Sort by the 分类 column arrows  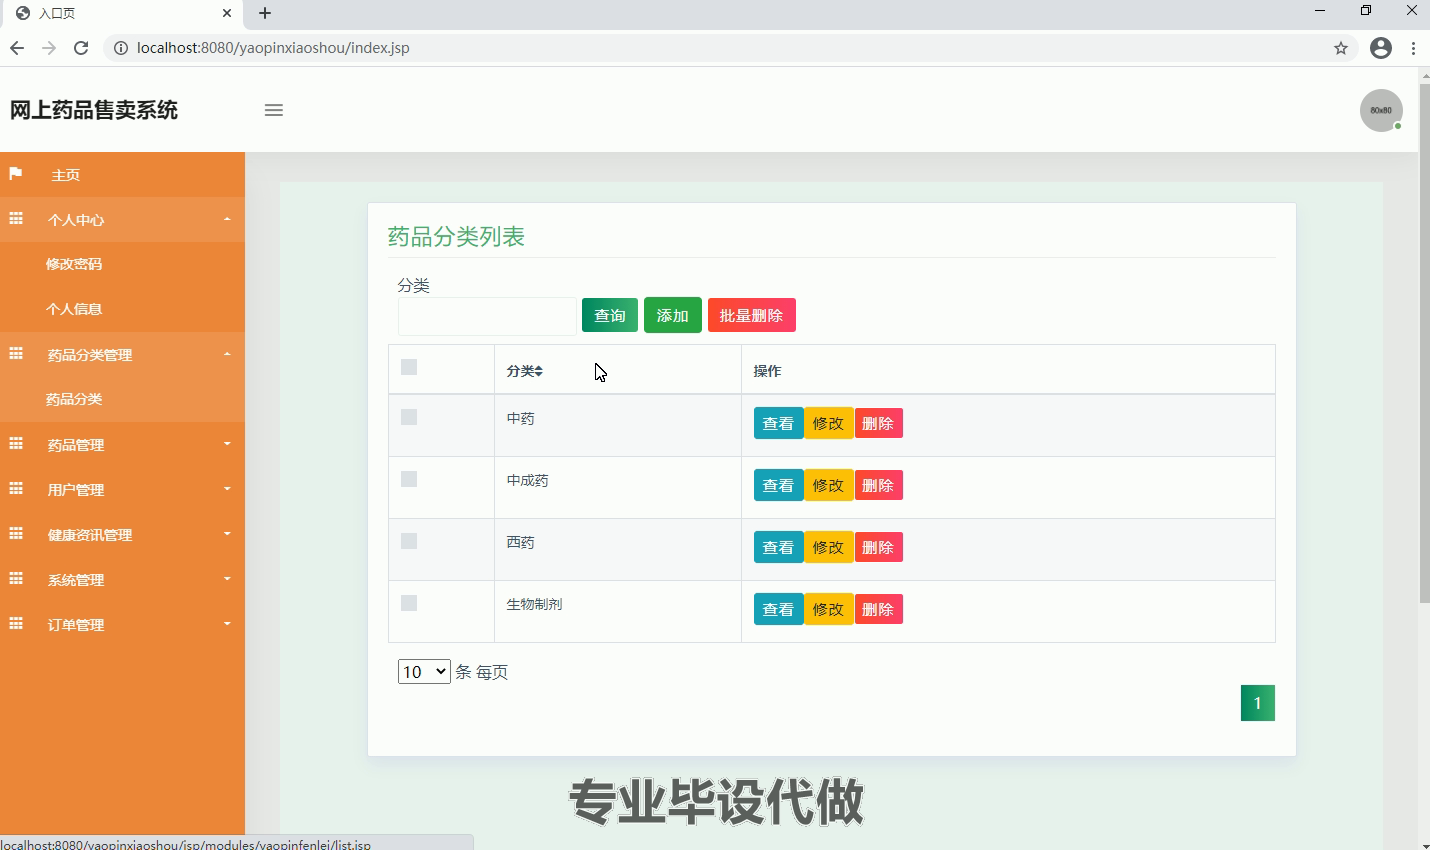click(538, 371)
